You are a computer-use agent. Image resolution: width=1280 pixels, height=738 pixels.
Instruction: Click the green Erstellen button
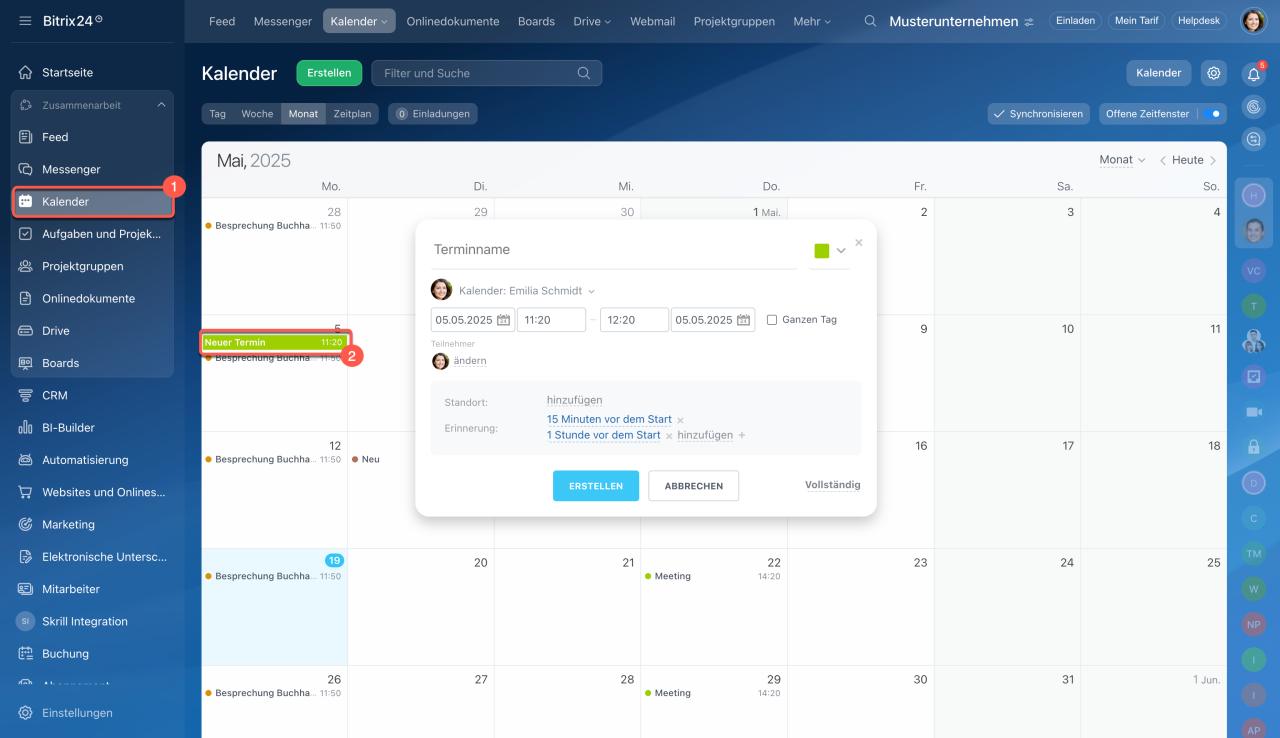[x=329, y=73]
